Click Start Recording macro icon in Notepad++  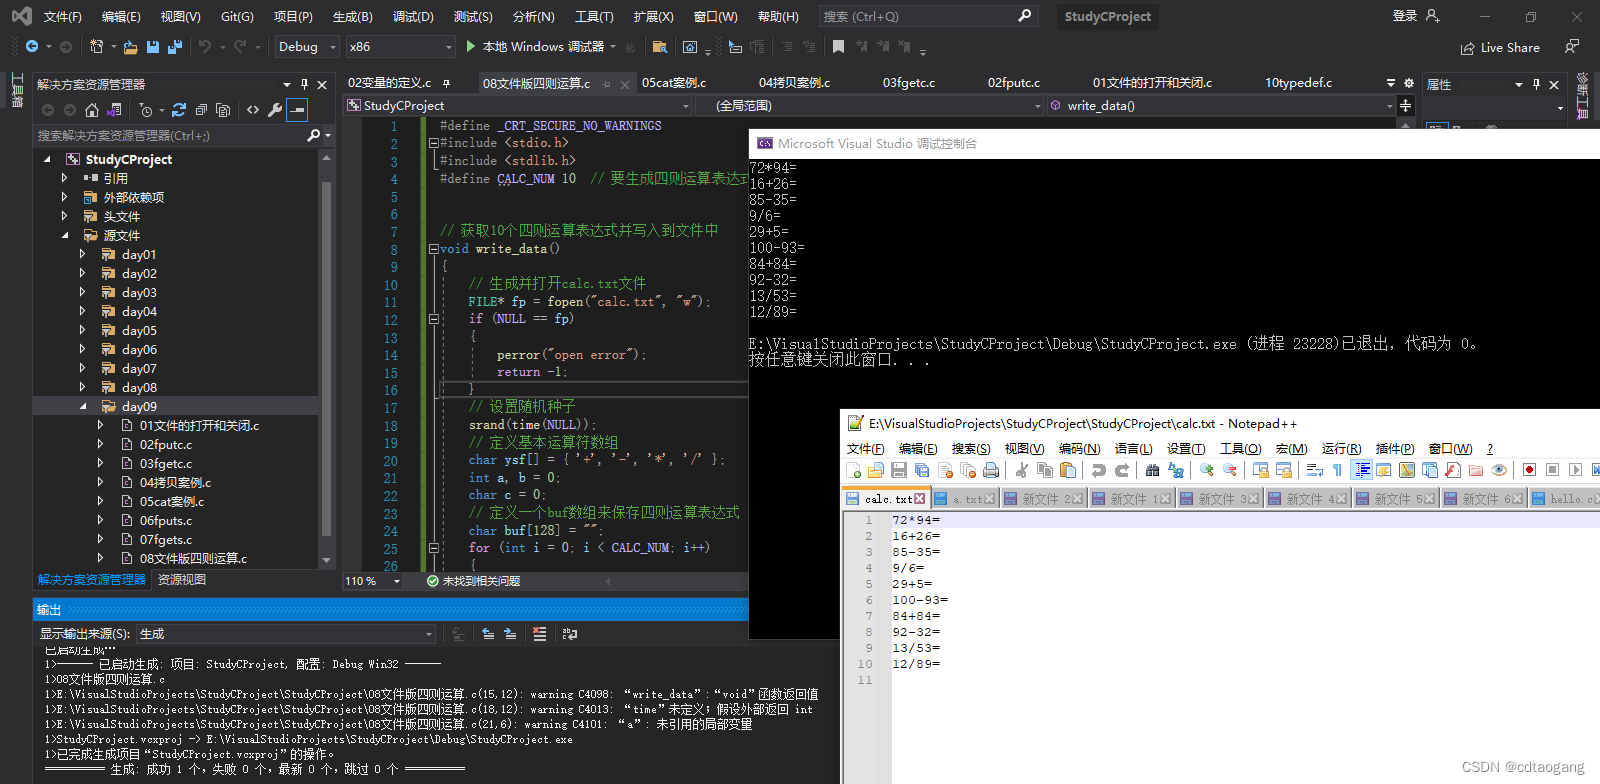click(1529, 470)
